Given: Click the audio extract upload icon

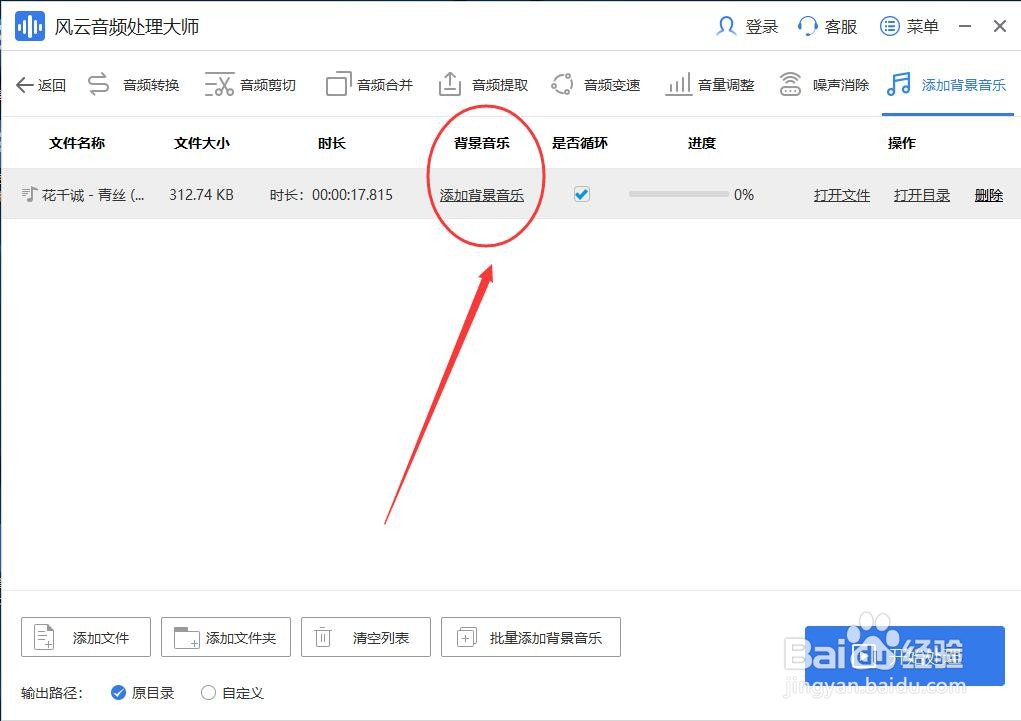Looking at the screenshot, I should tap(450, 85).
